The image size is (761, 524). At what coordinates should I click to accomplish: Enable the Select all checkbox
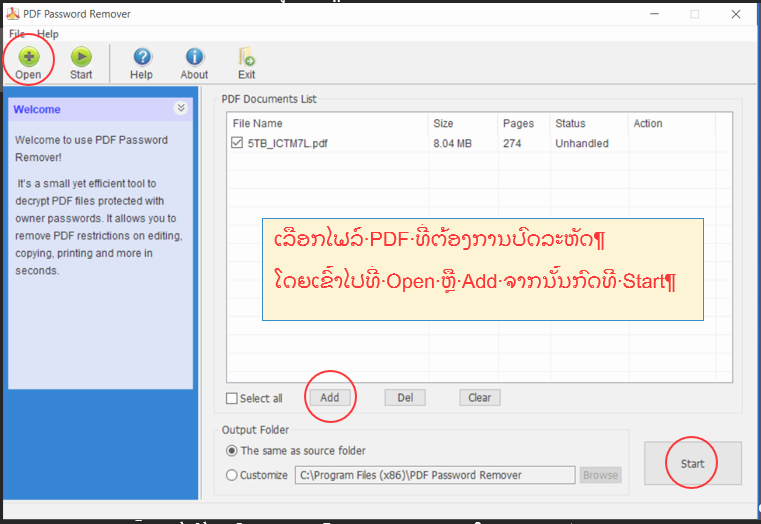coord(232,398)
